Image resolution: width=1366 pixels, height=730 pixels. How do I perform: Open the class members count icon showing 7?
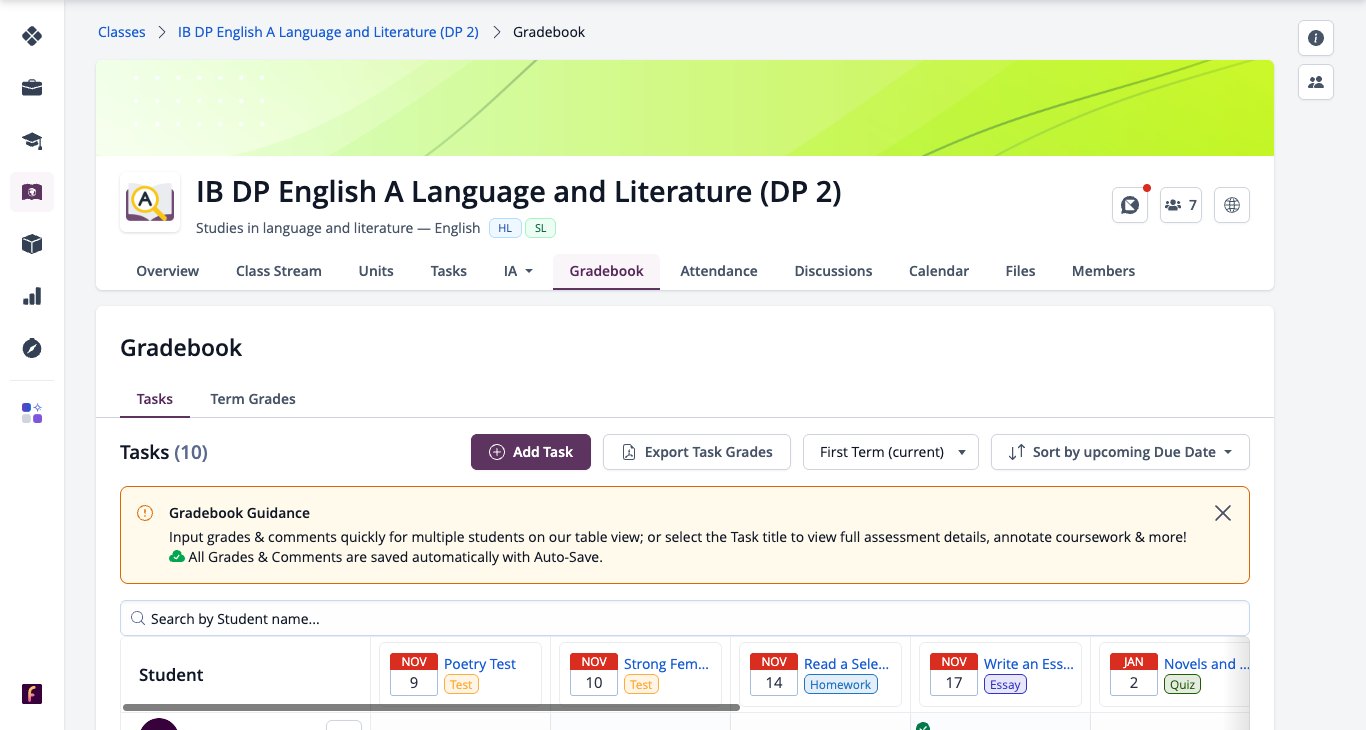[1180, 205]
